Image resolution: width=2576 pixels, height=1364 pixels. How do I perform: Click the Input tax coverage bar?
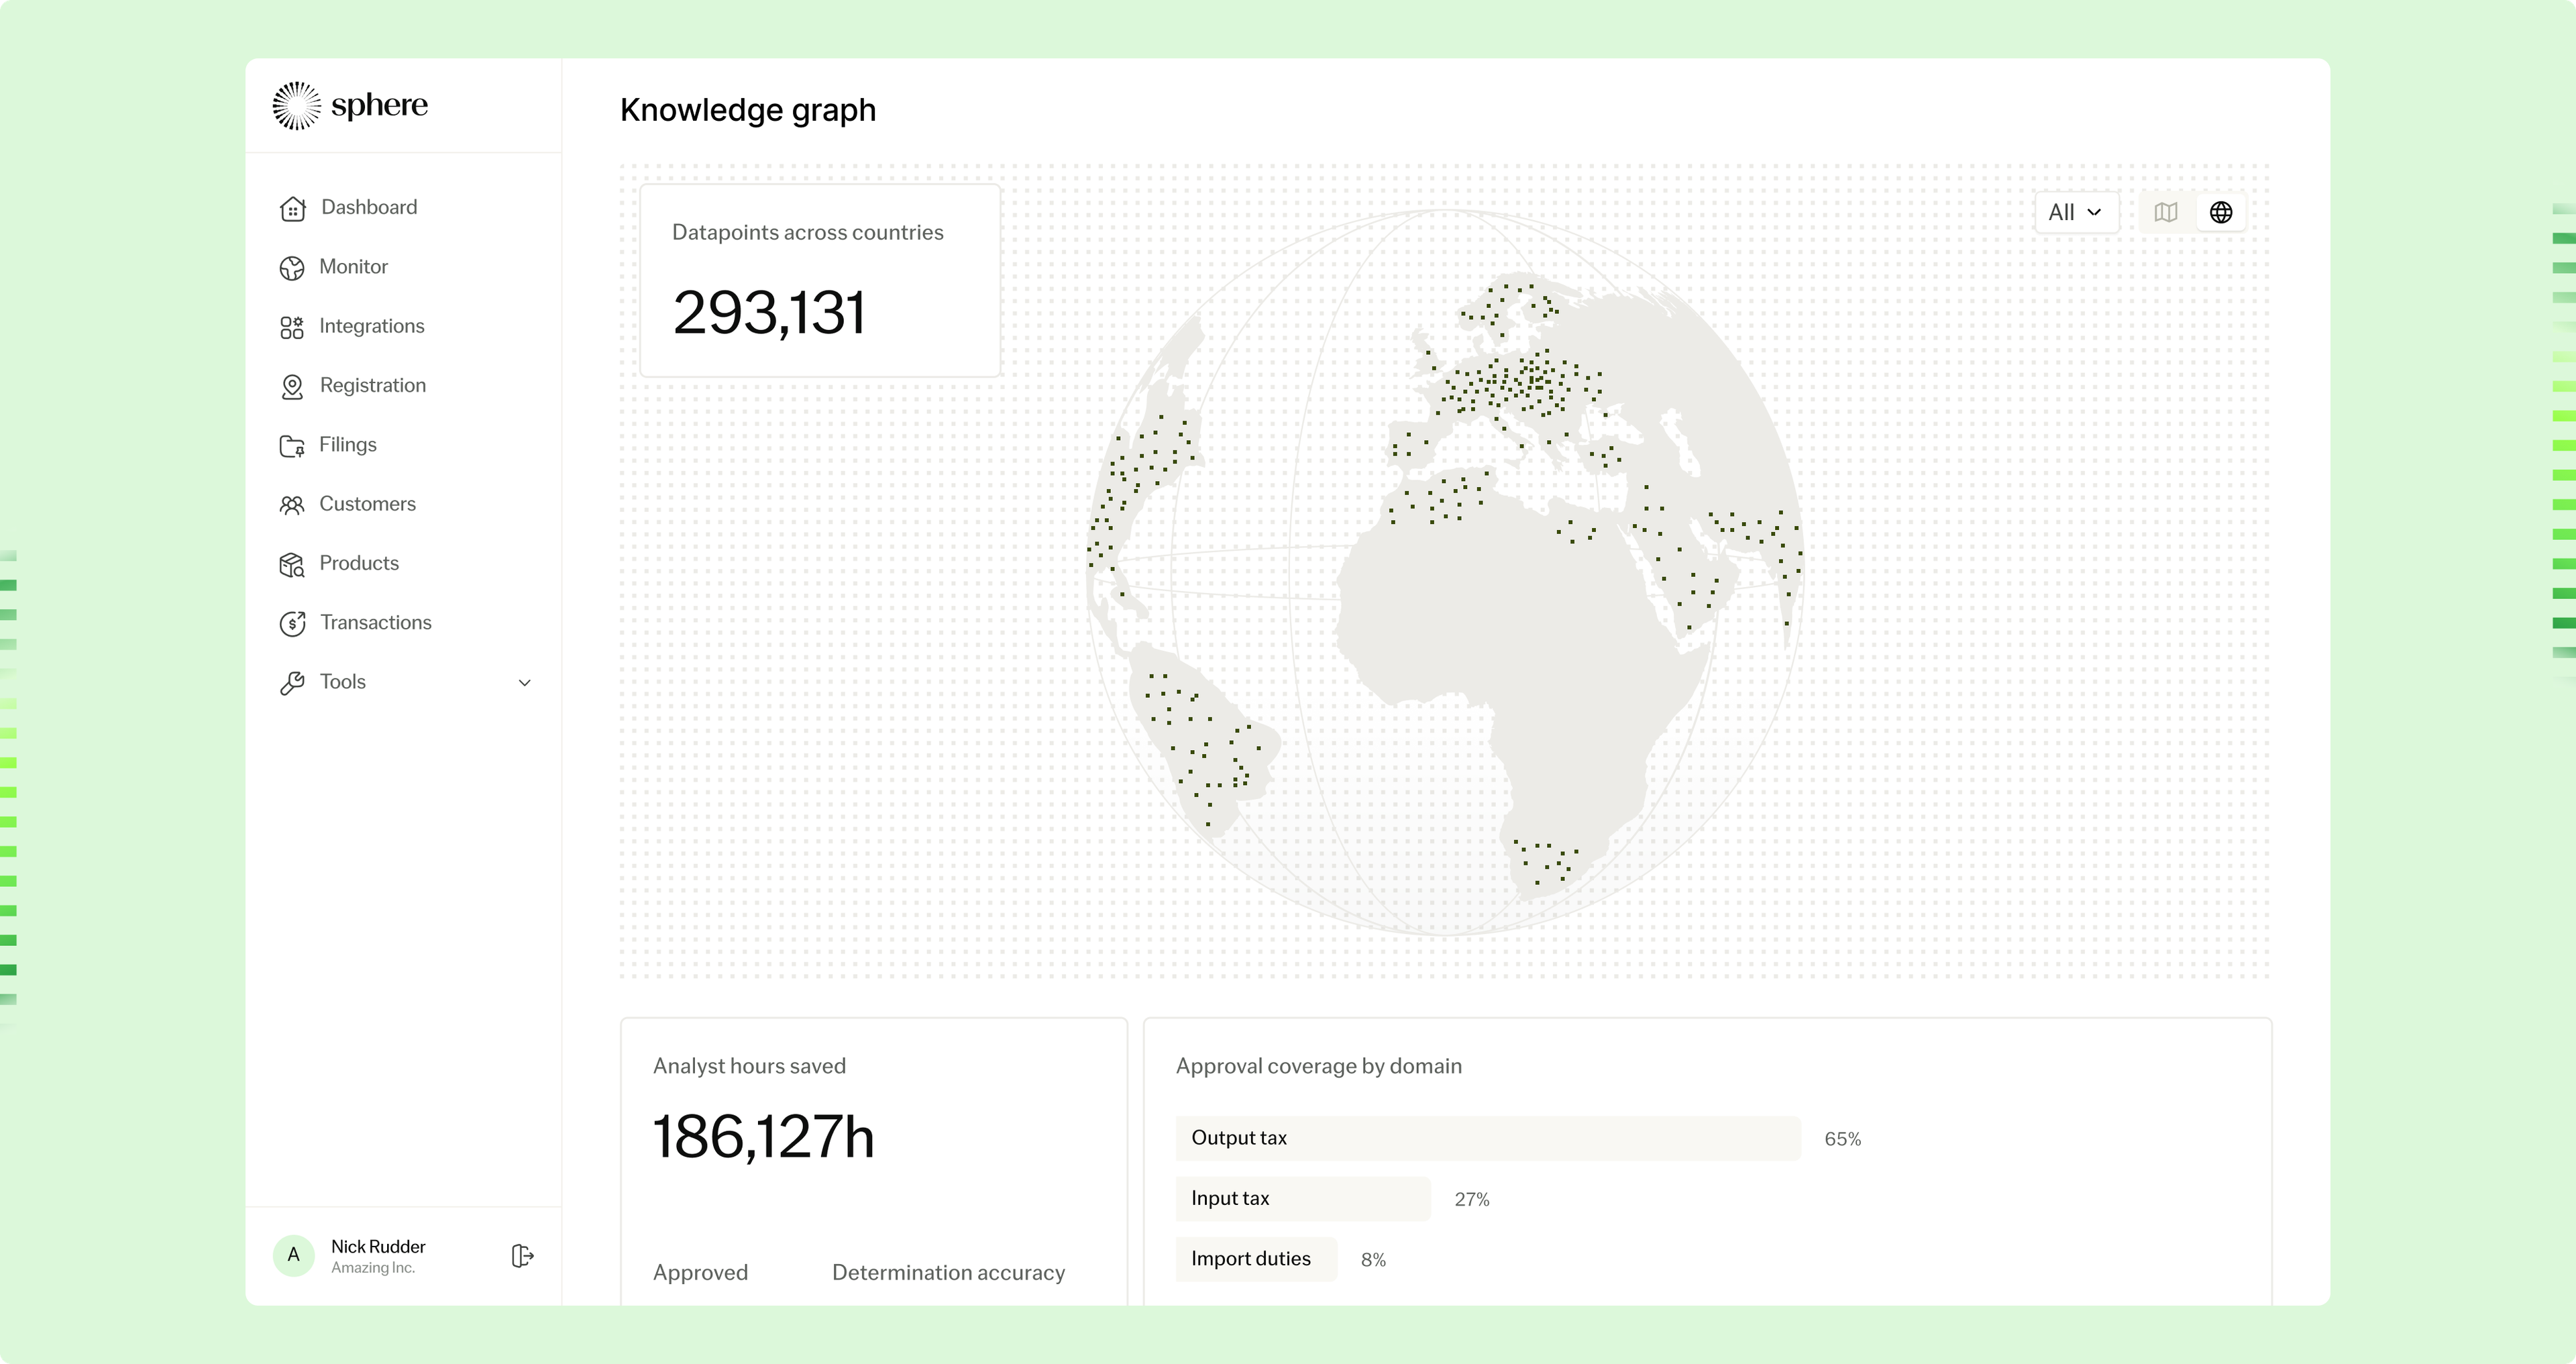pyautogui.click(x=1302, y=1198)
